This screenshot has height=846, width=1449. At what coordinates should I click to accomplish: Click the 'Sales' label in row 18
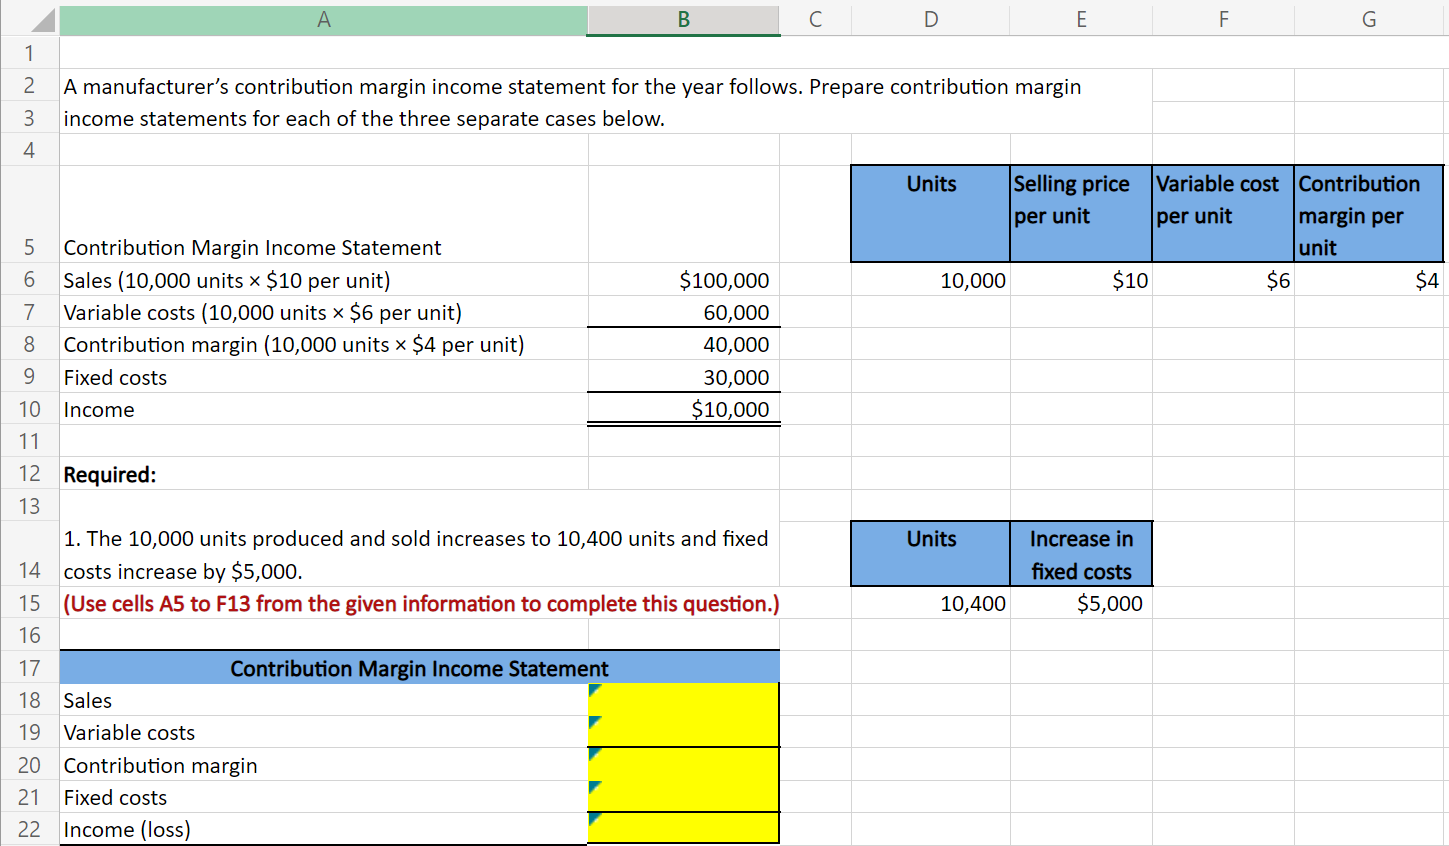click(x=88, y=700)
